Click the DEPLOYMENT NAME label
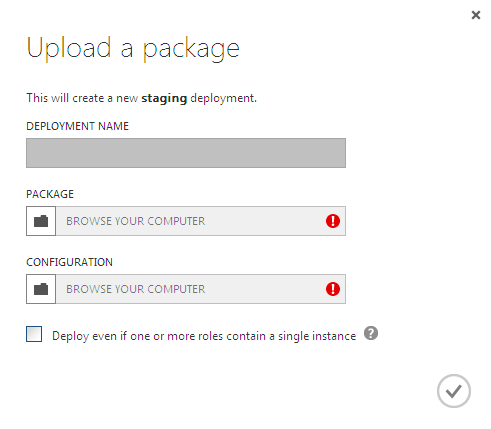Screen dimensions: 491x429 77,126
